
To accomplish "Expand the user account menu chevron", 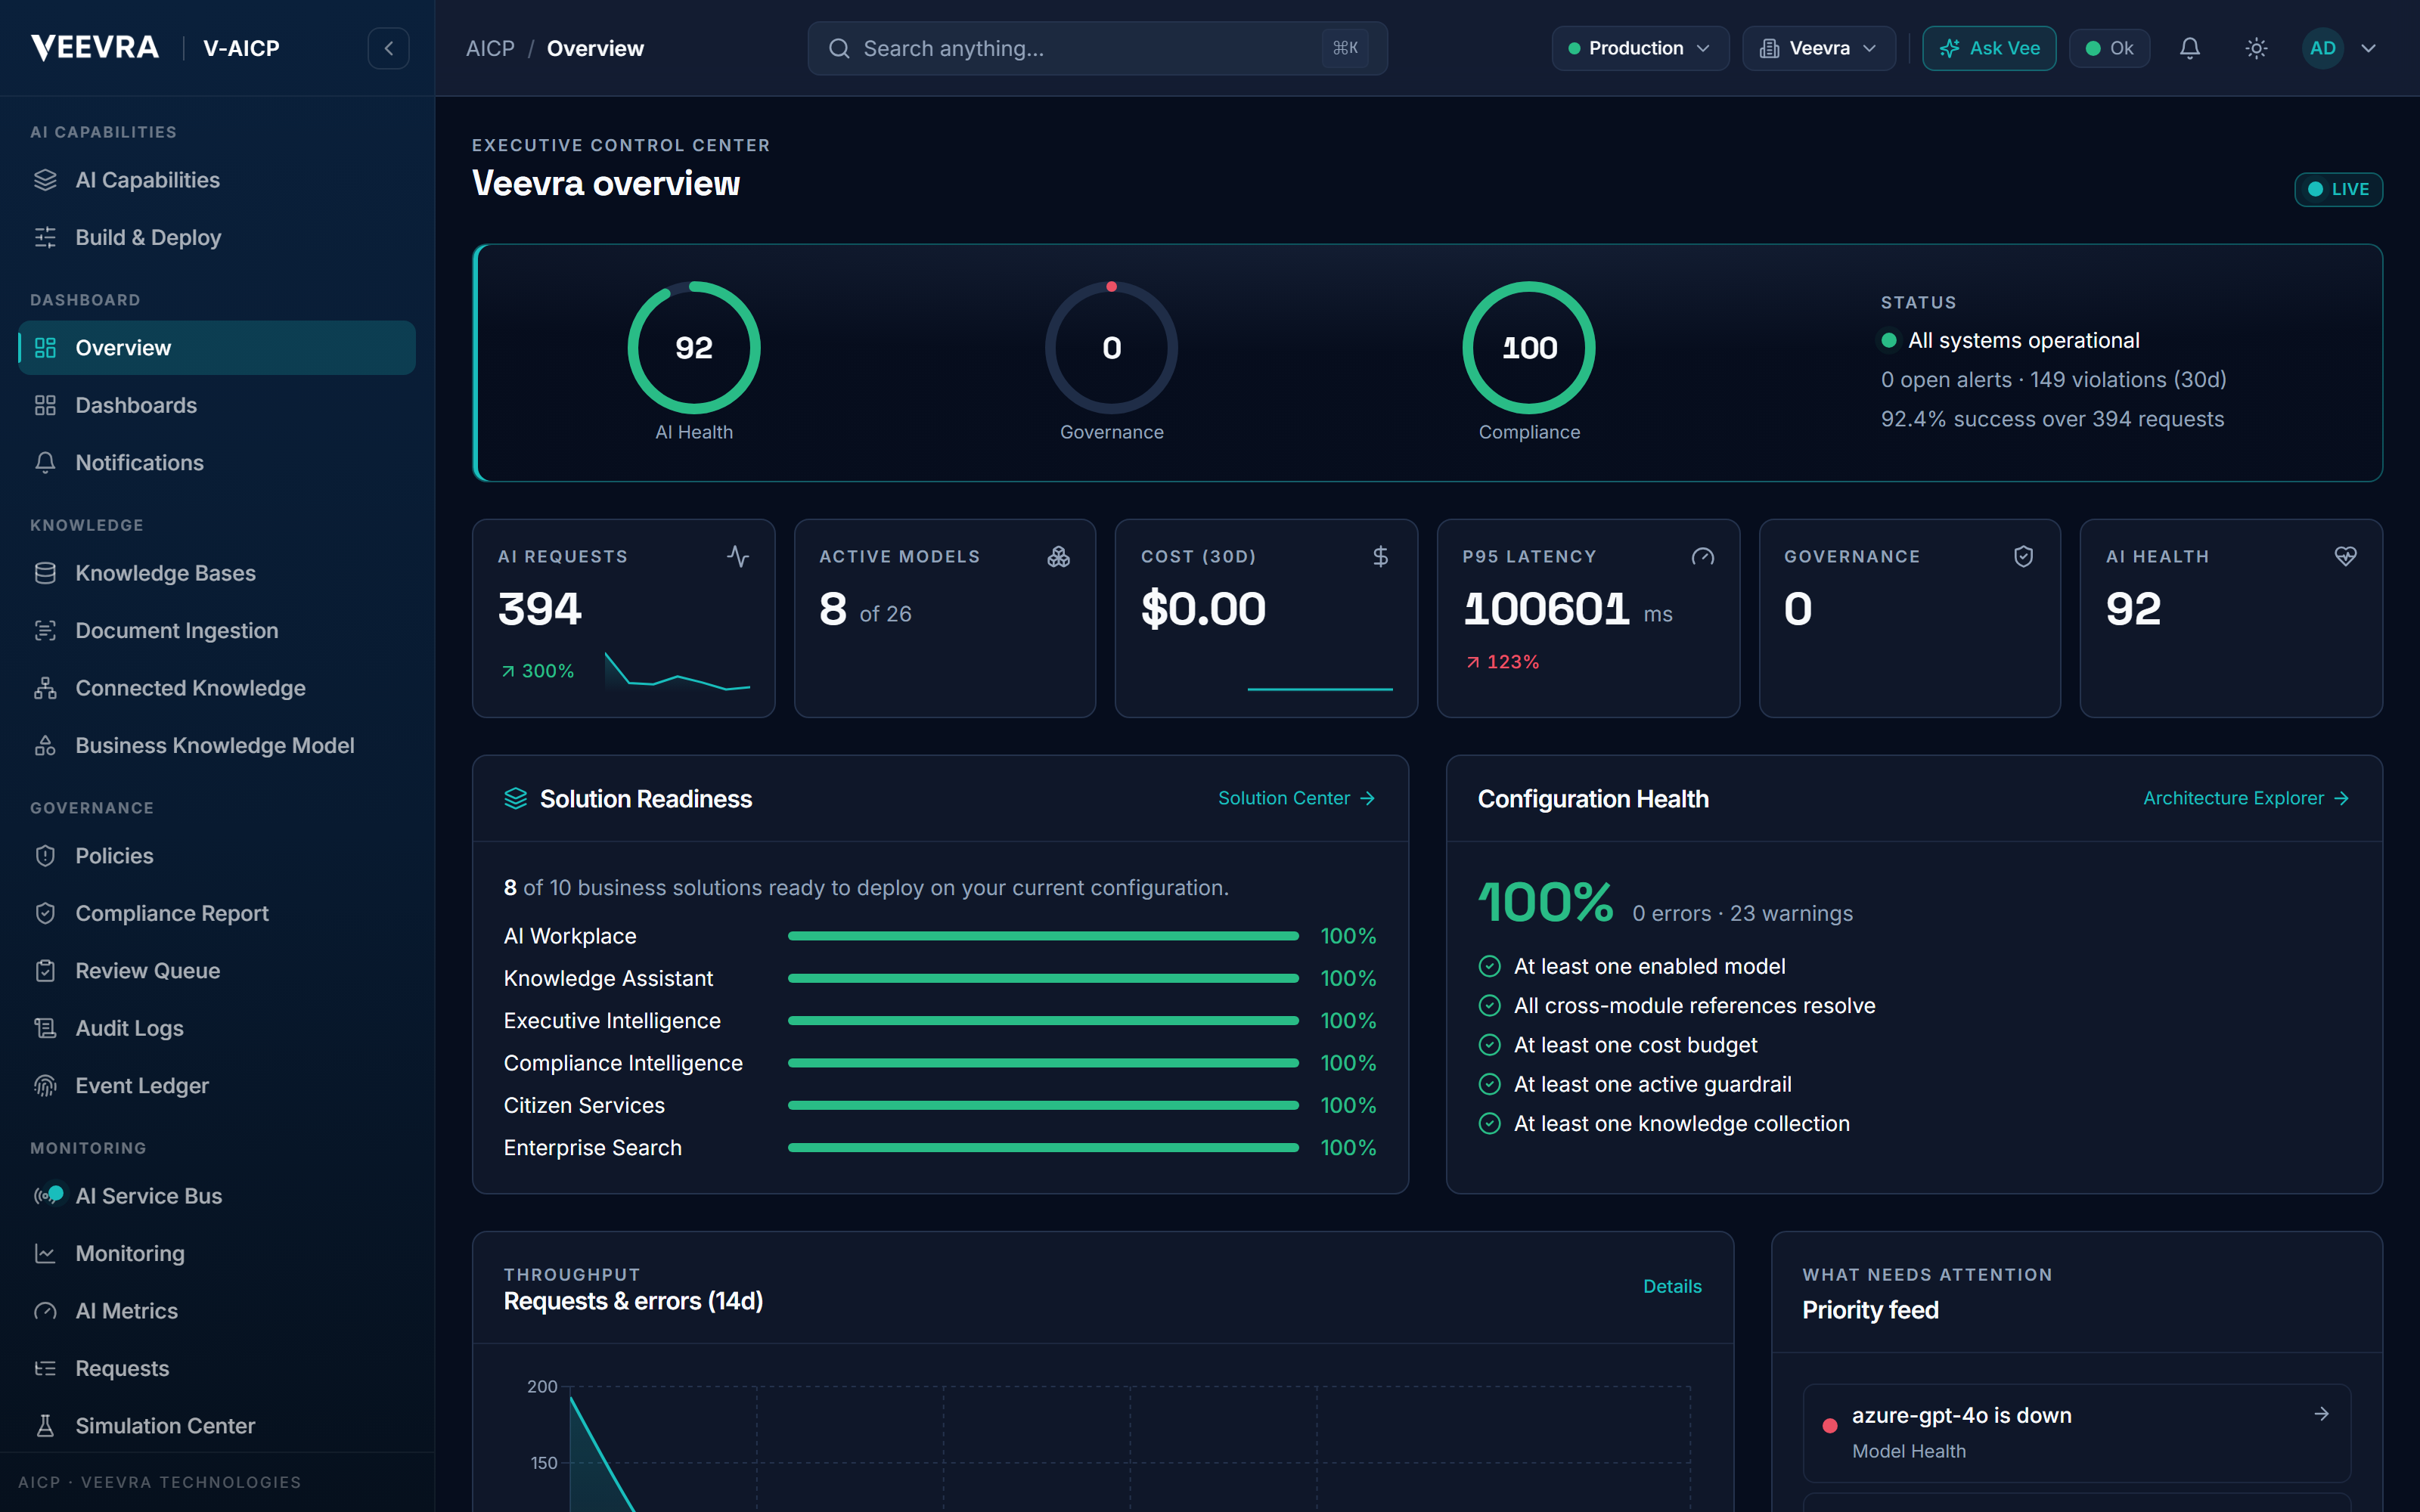I will tap(2368, 48).
